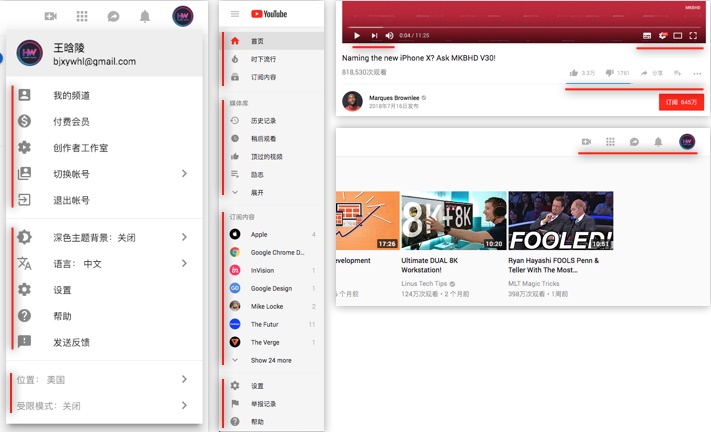Open 稍后观看 watch later list
The width and height of the screenshot is (711, 432).
tap(273, 139)
